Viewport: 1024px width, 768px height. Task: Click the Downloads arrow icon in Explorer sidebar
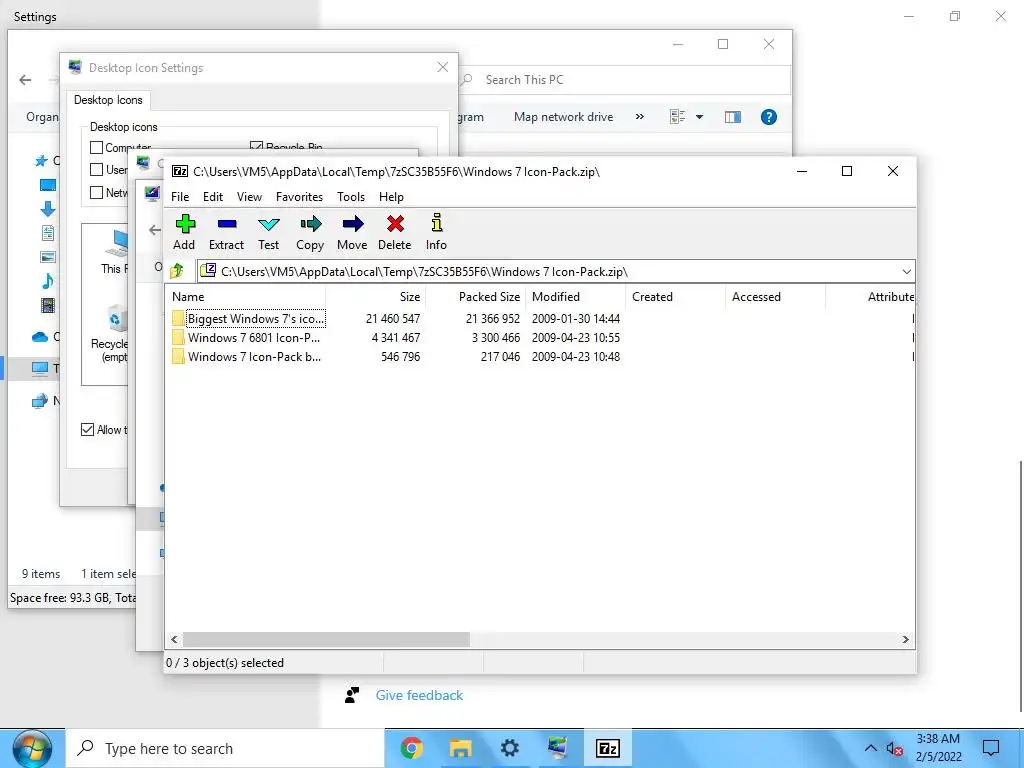pyautogui.click(x=48, y=209)
